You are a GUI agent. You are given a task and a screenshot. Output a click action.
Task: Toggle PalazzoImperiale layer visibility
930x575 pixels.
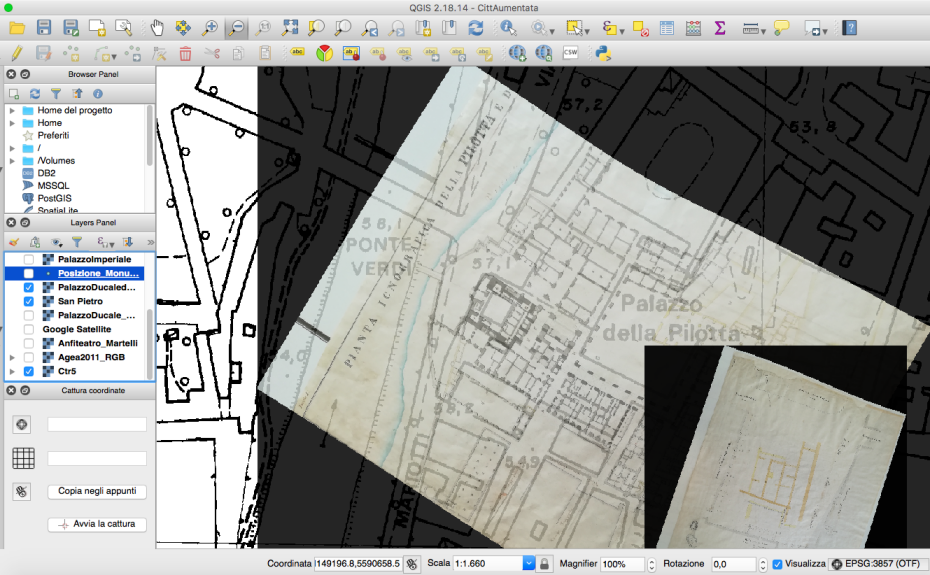coord(28,259)
